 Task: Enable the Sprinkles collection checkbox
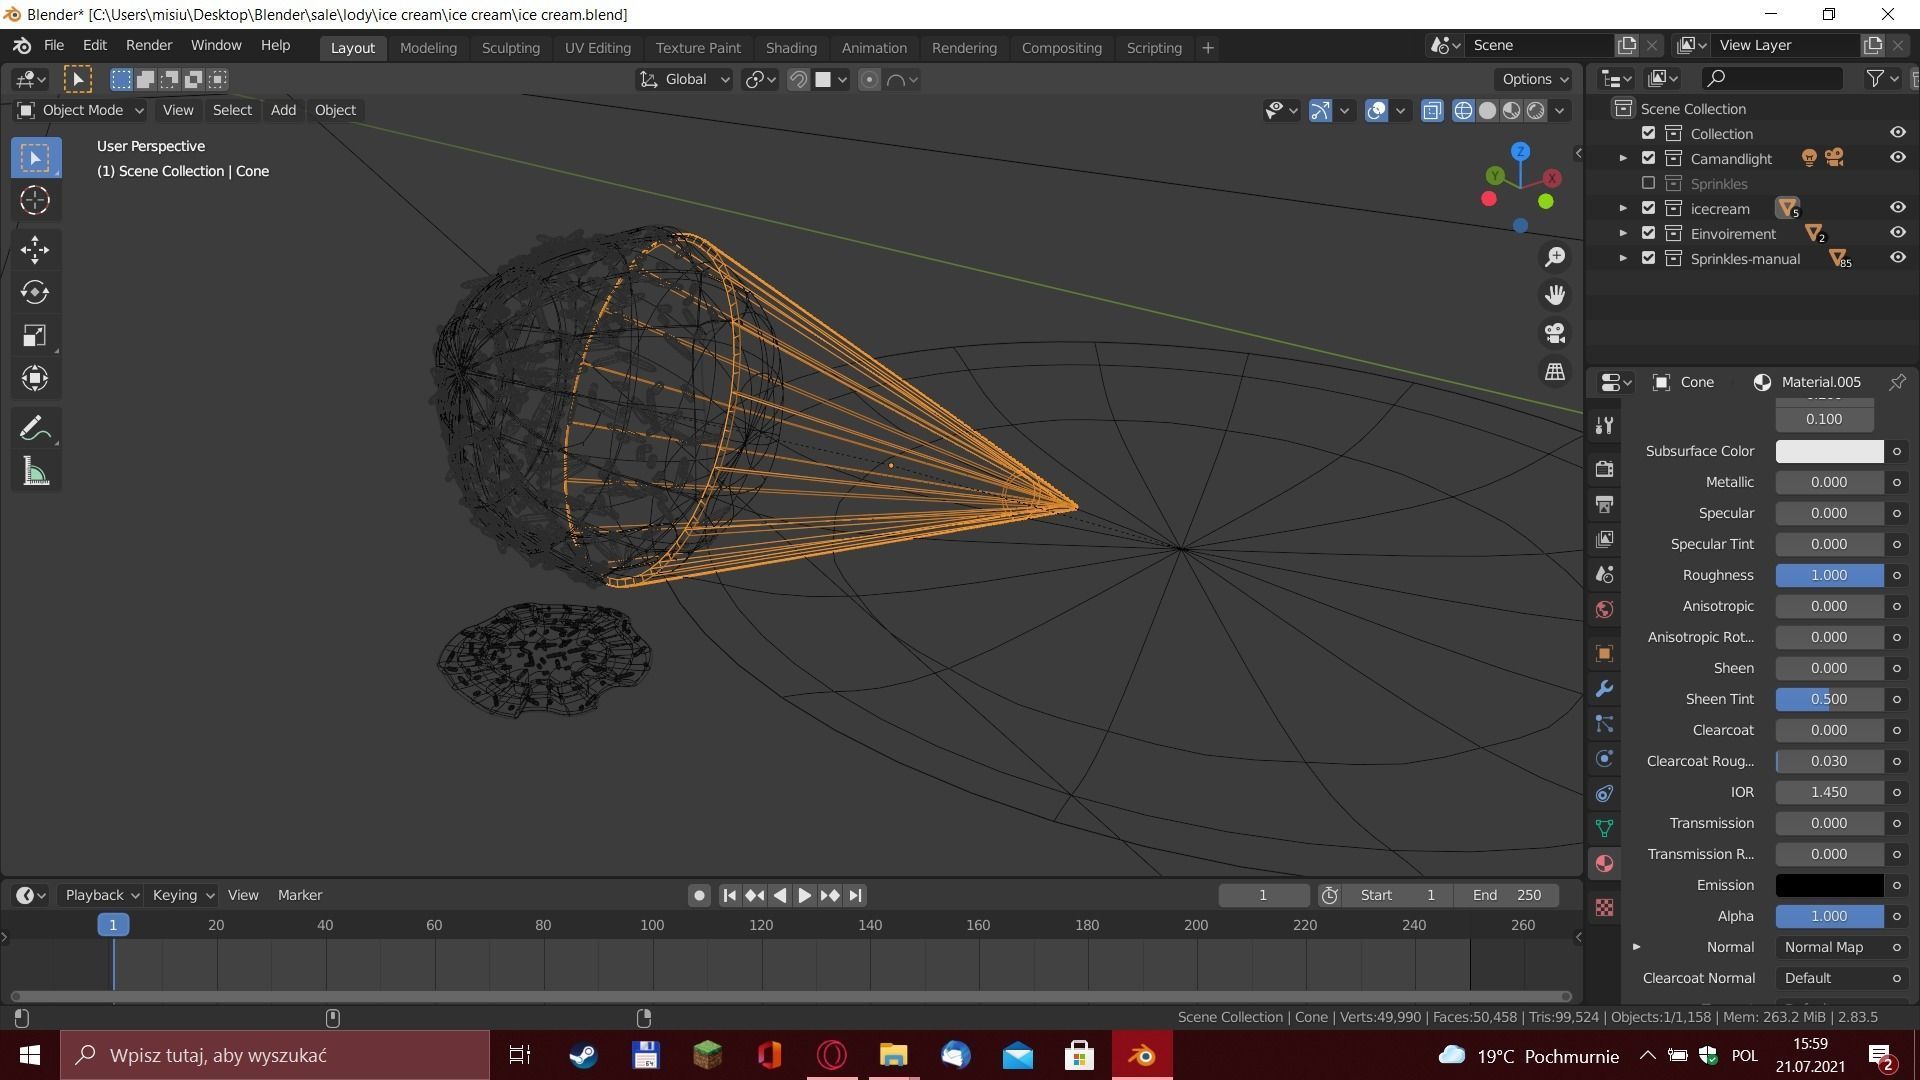(x=1648, y=183)
